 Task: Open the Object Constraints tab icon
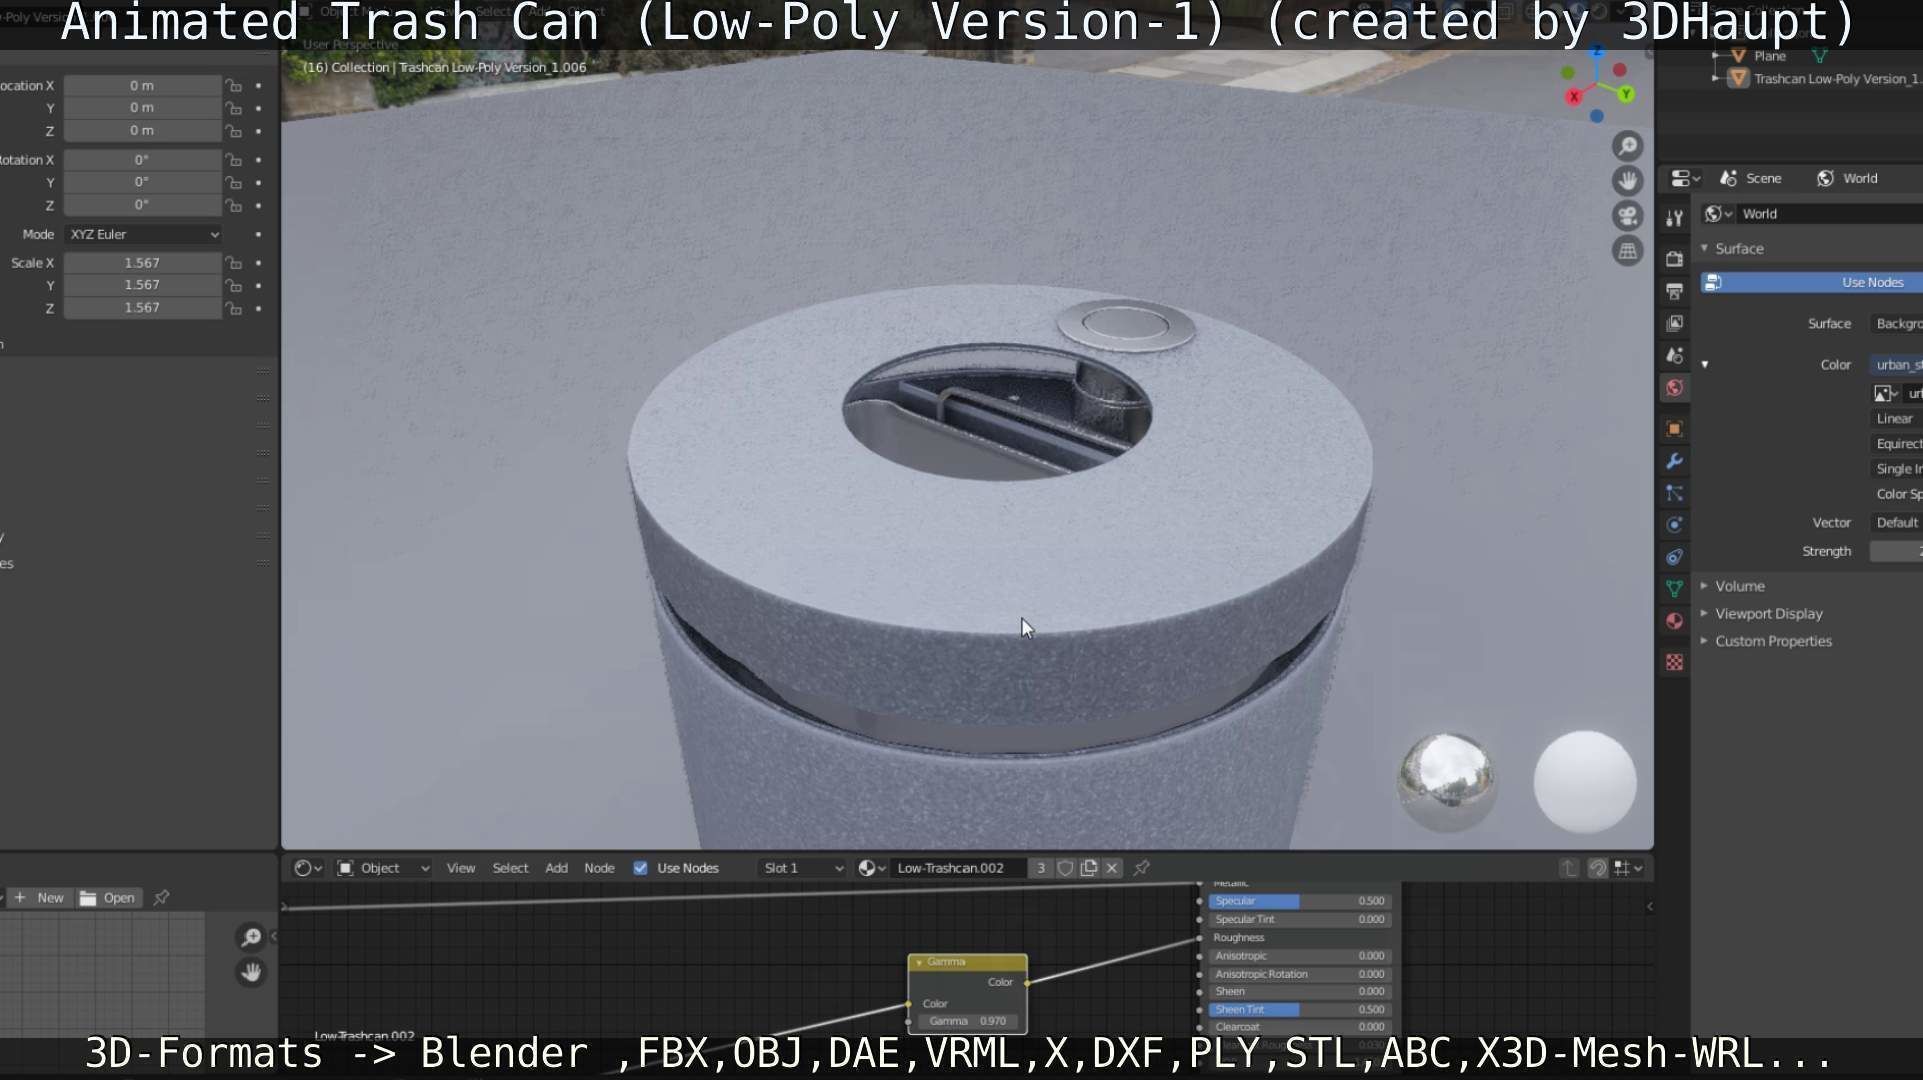[1674, 557]
